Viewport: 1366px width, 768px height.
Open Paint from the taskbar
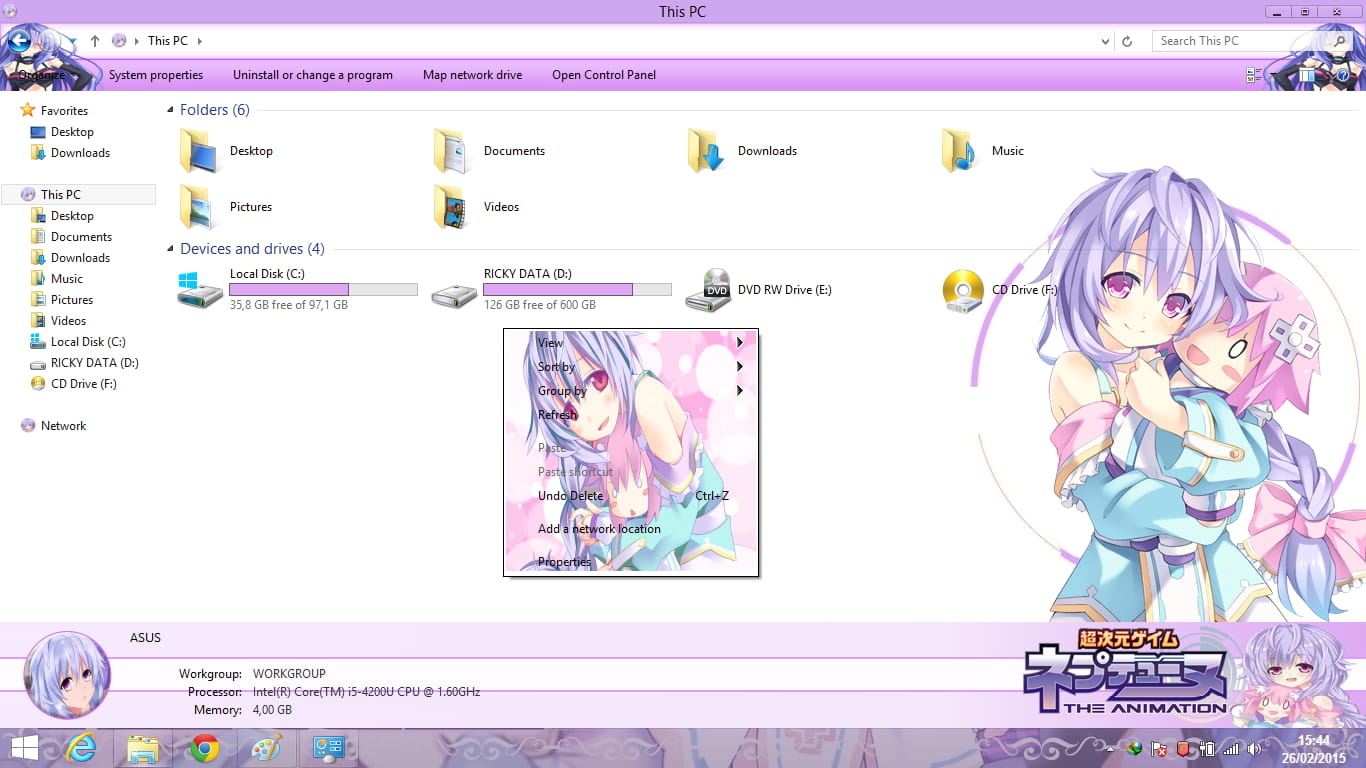(267, 748)
